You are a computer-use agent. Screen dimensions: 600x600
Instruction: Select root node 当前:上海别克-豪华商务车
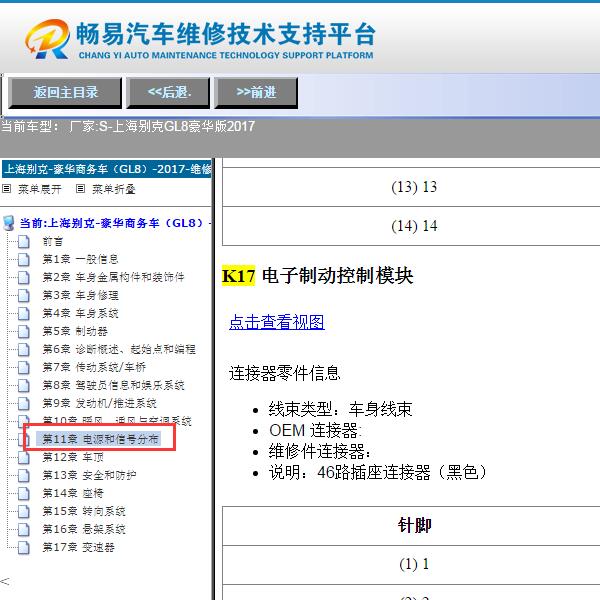(x=115, y=223)
